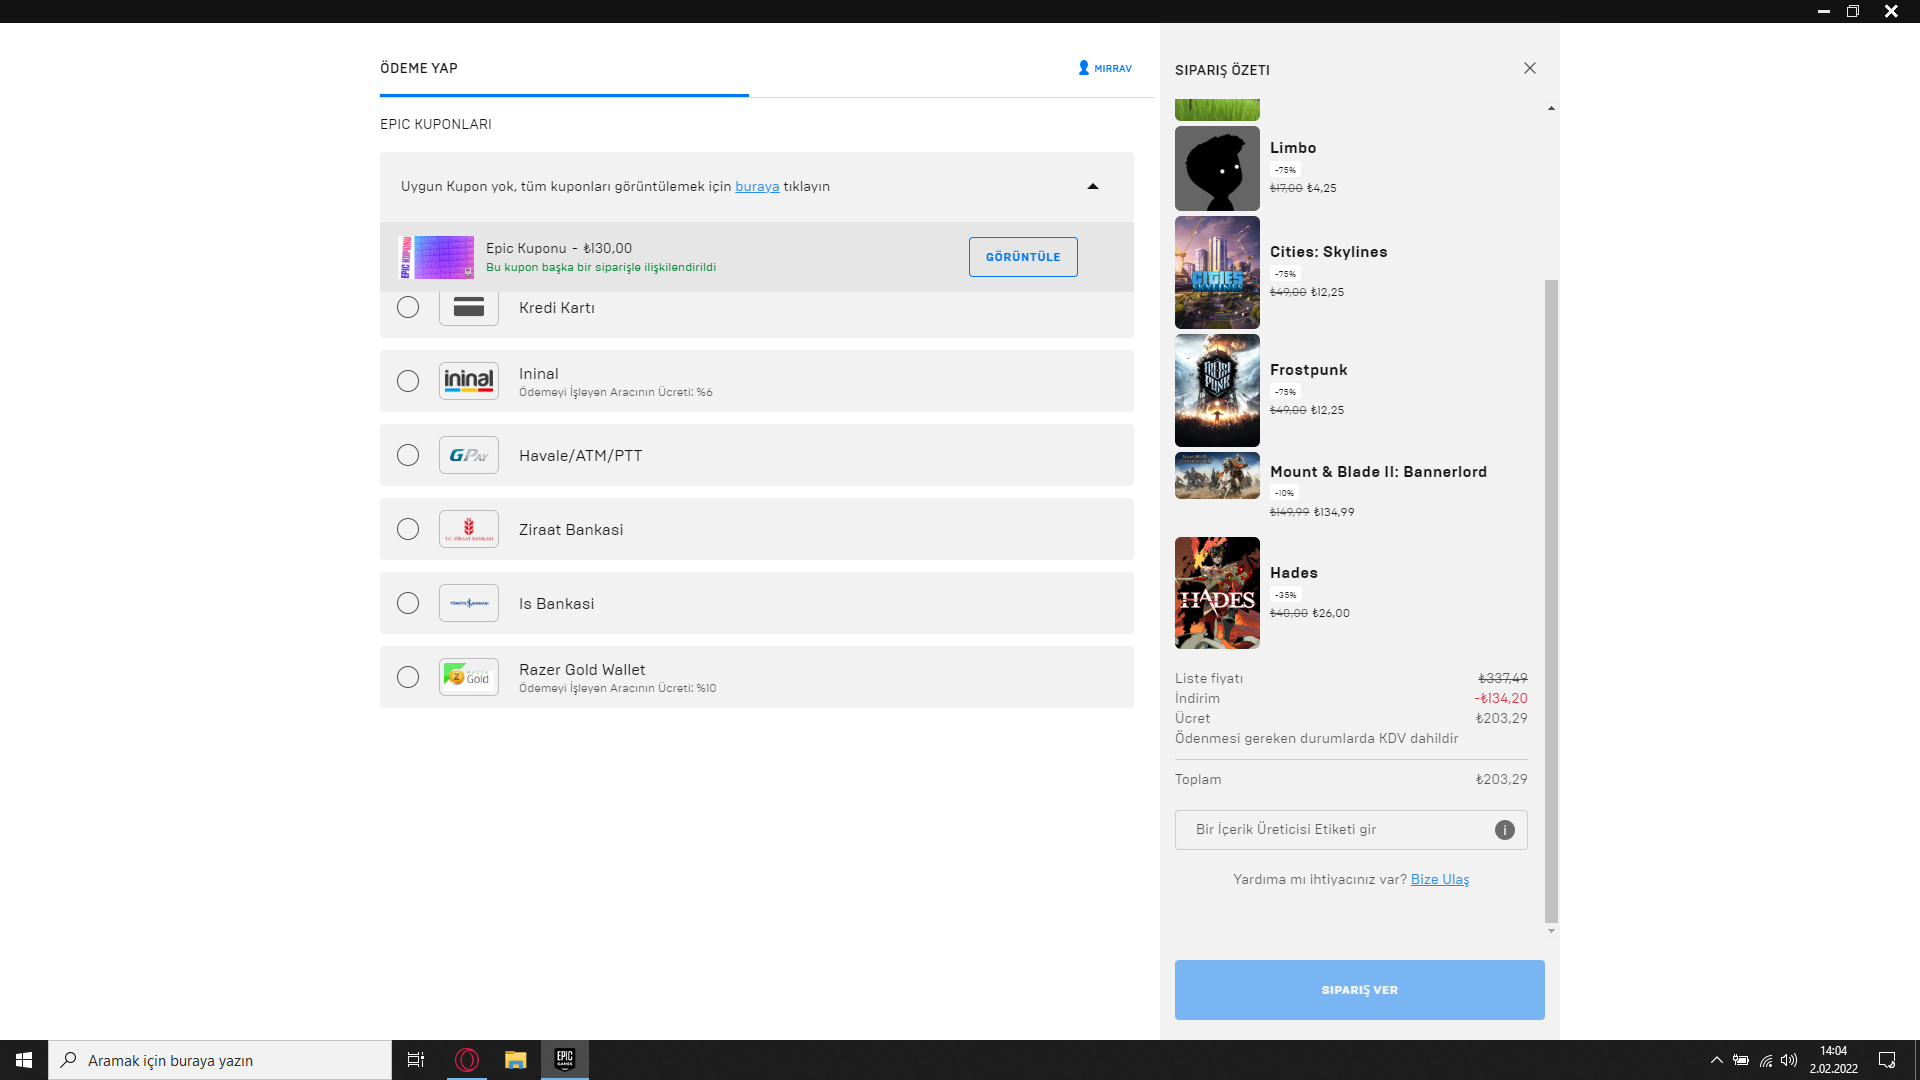This screenshot has width=1920, height=1080.
Task: Click the Epic coupon image
Action: [436, 257]
